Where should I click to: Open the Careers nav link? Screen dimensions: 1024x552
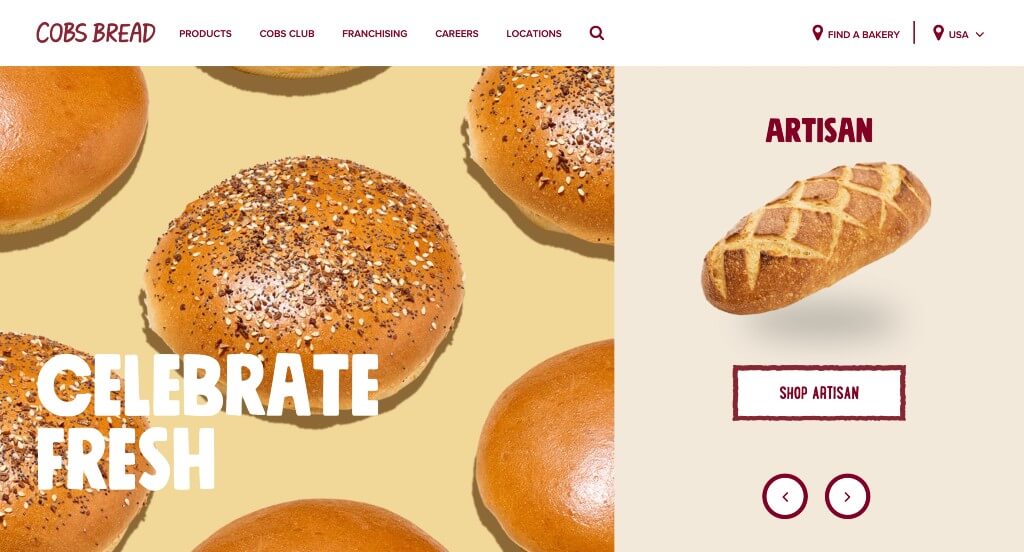[x=456, y=33]
